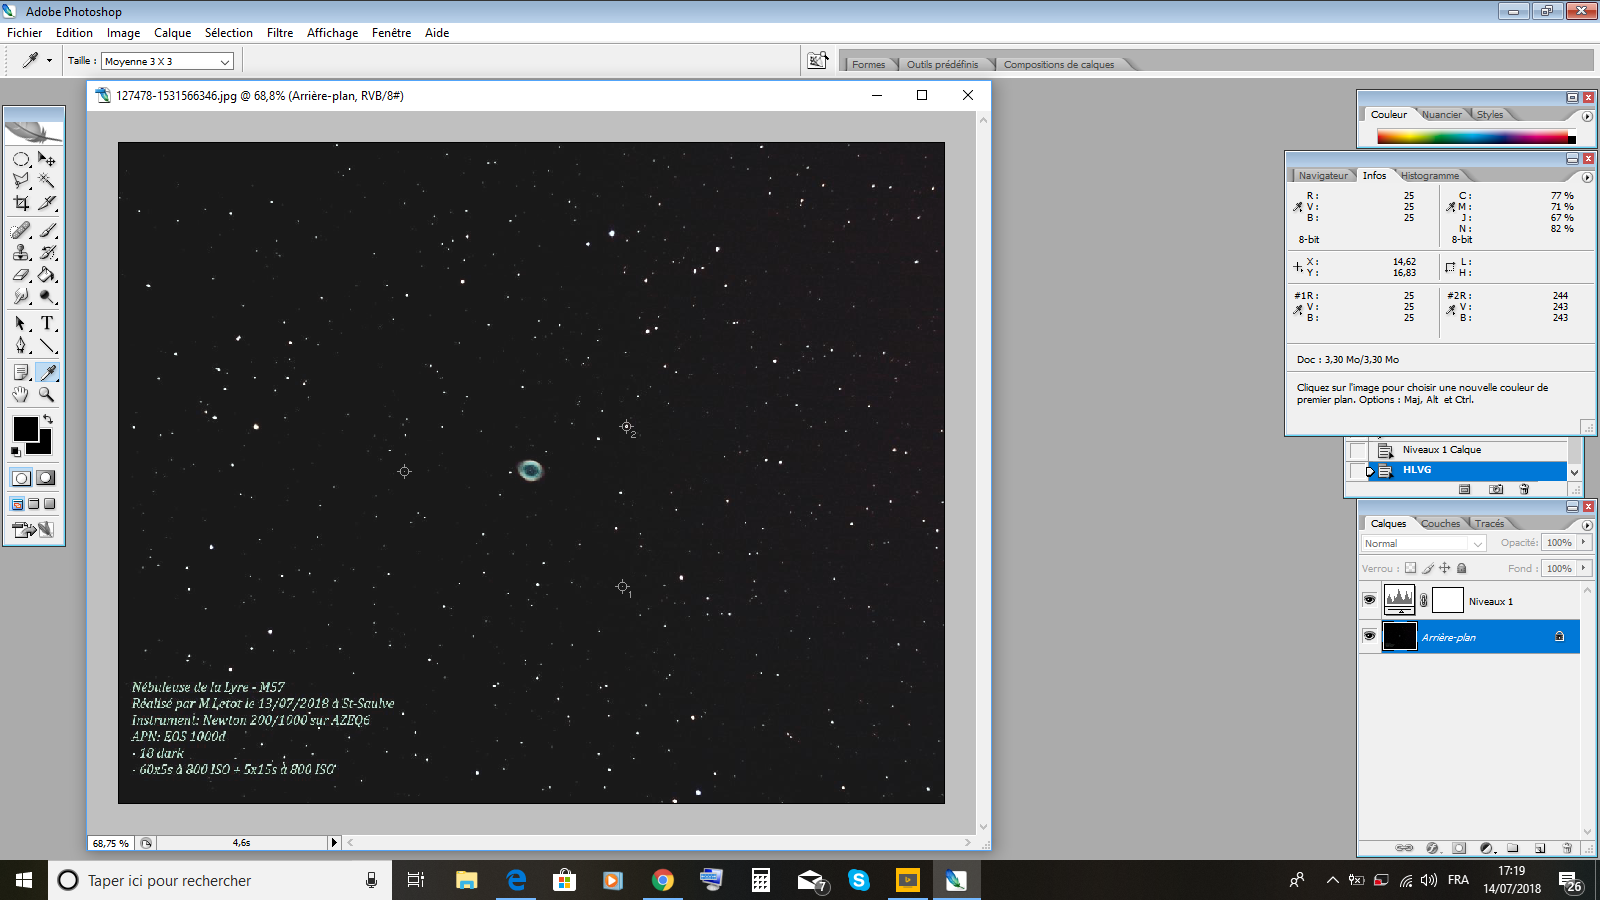This screenshot has height=900, width=1600.
Task: Open the Sélection menu
Action: pos(229,33)
